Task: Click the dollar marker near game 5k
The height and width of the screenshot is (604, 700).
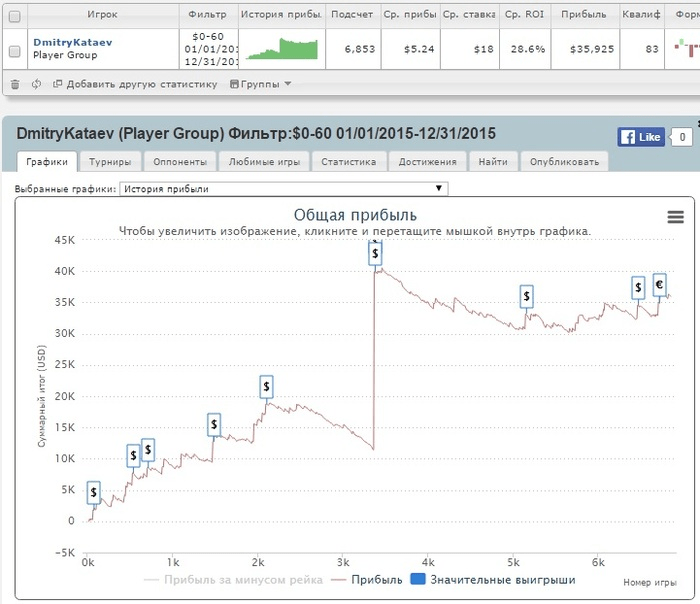Action: pyautogui.click(x=527, y=296)
